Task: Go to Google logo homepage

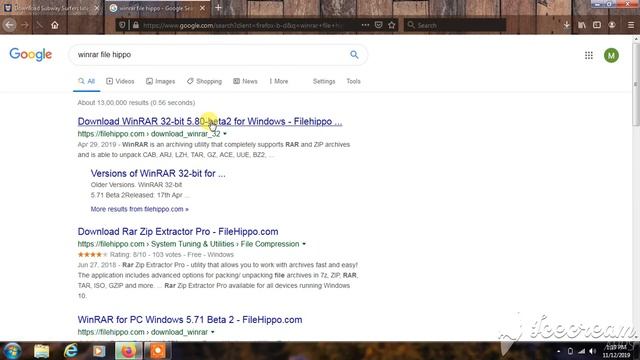Action: tap(31, 54)
